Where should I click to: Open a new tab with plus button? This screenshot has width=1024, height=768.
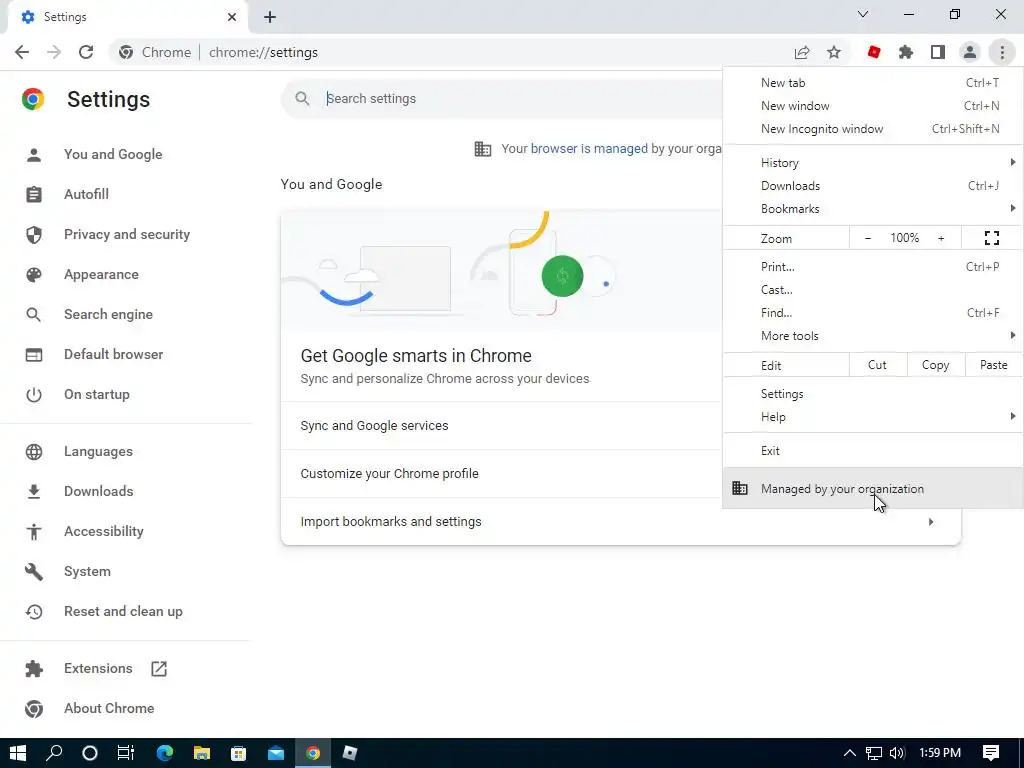coord(270,17)
